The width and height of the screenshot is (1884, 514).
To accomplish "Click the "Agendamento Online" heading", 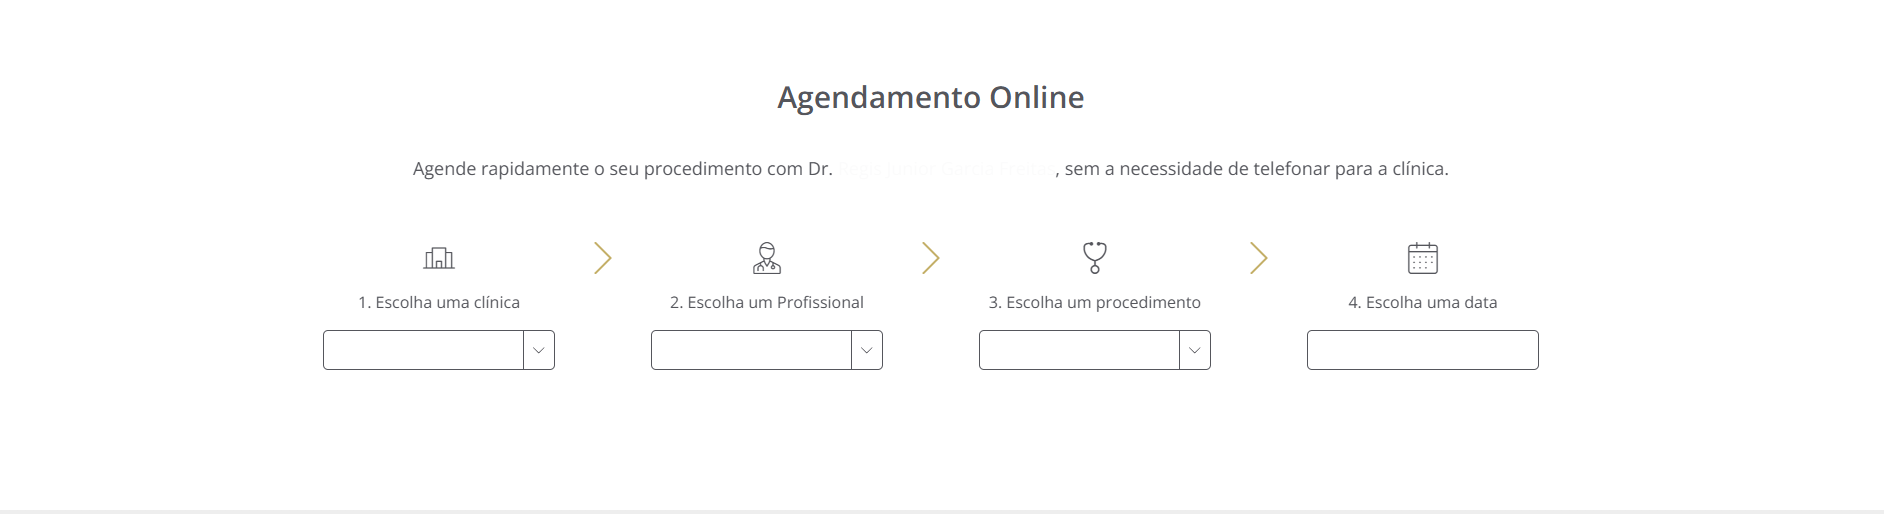I will 931,97.
